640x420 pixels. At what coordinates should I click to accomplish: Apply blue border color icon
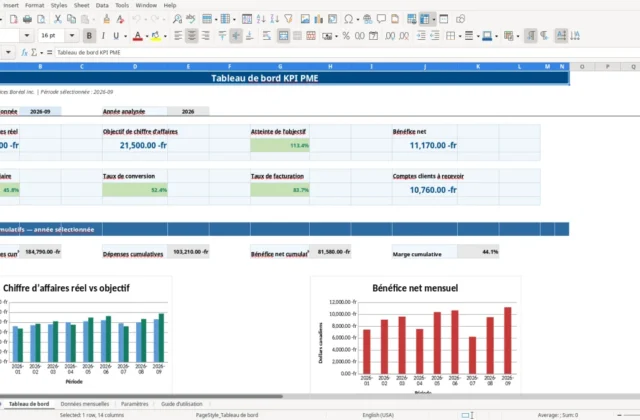click(487, 36)
